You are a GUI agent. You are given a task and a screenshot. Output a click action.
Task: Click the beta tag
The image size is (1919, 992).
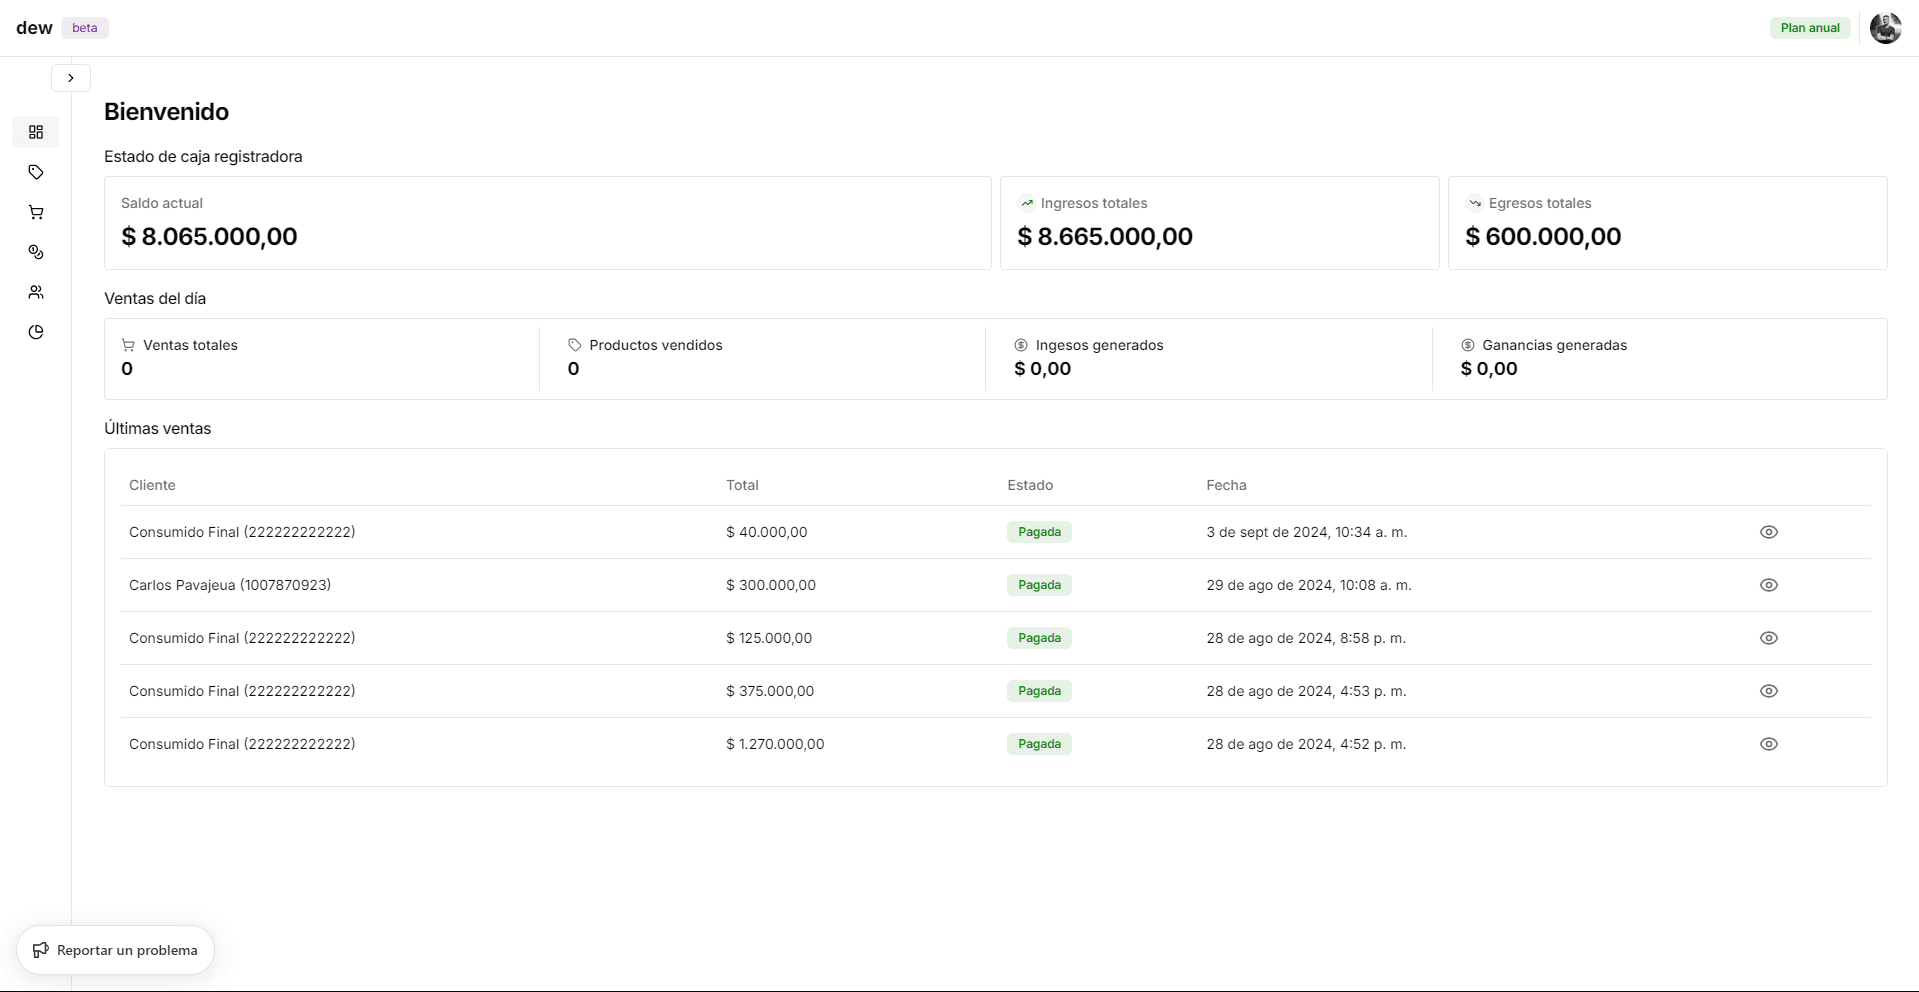click(x=85, y=28)
